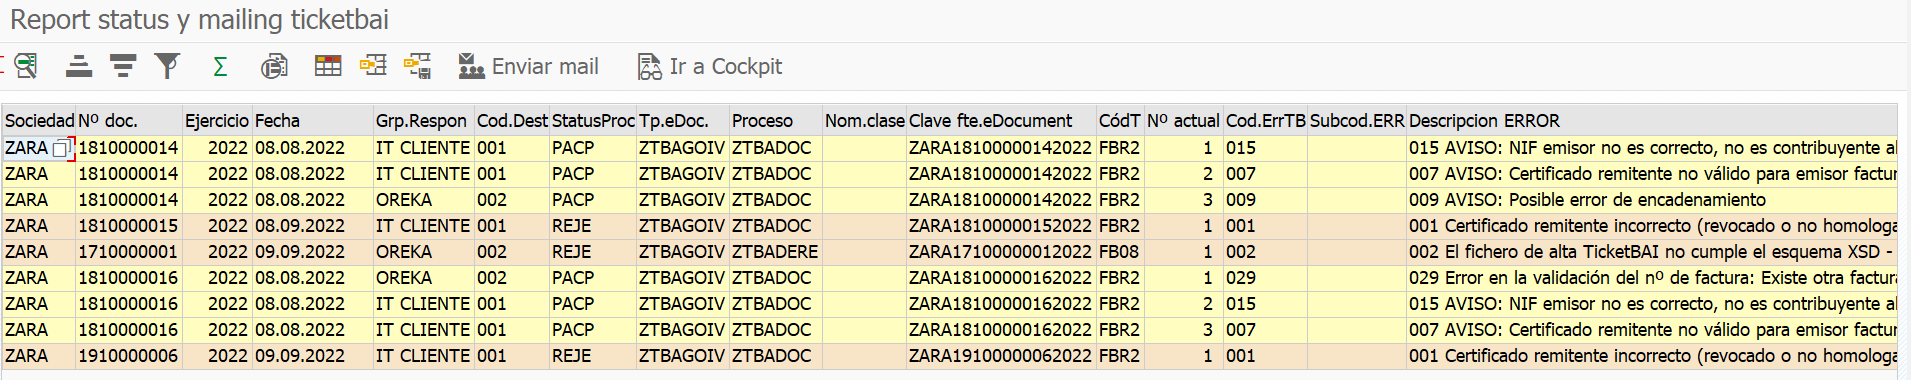Image resolution: width=1911 pixels, height=380 pixels.
Task: Save layout with the disk icon
Action: pos(418,66)
